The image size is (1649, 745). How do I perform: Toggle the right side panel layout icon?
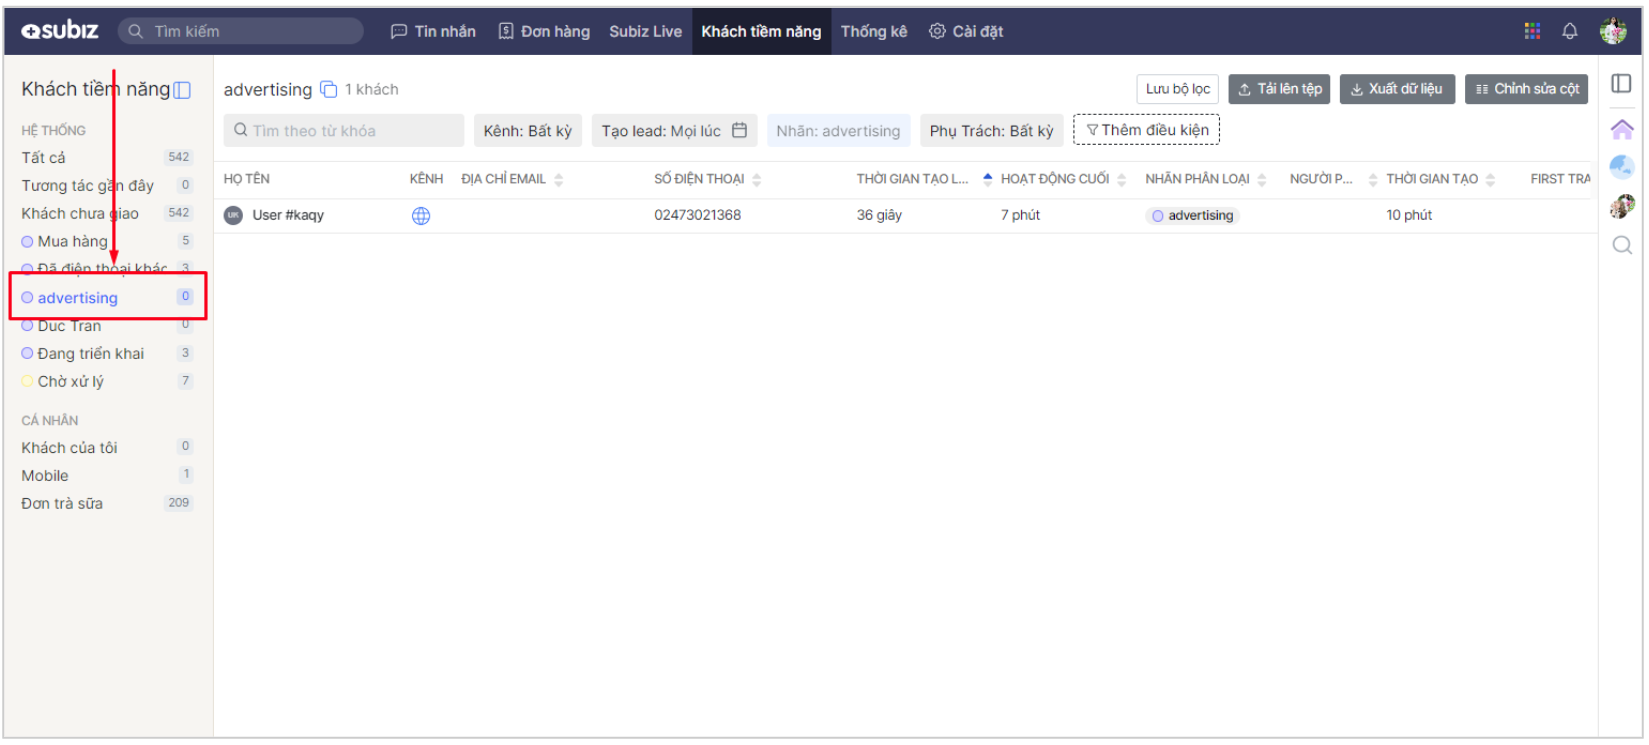(x=1622, y=84)
